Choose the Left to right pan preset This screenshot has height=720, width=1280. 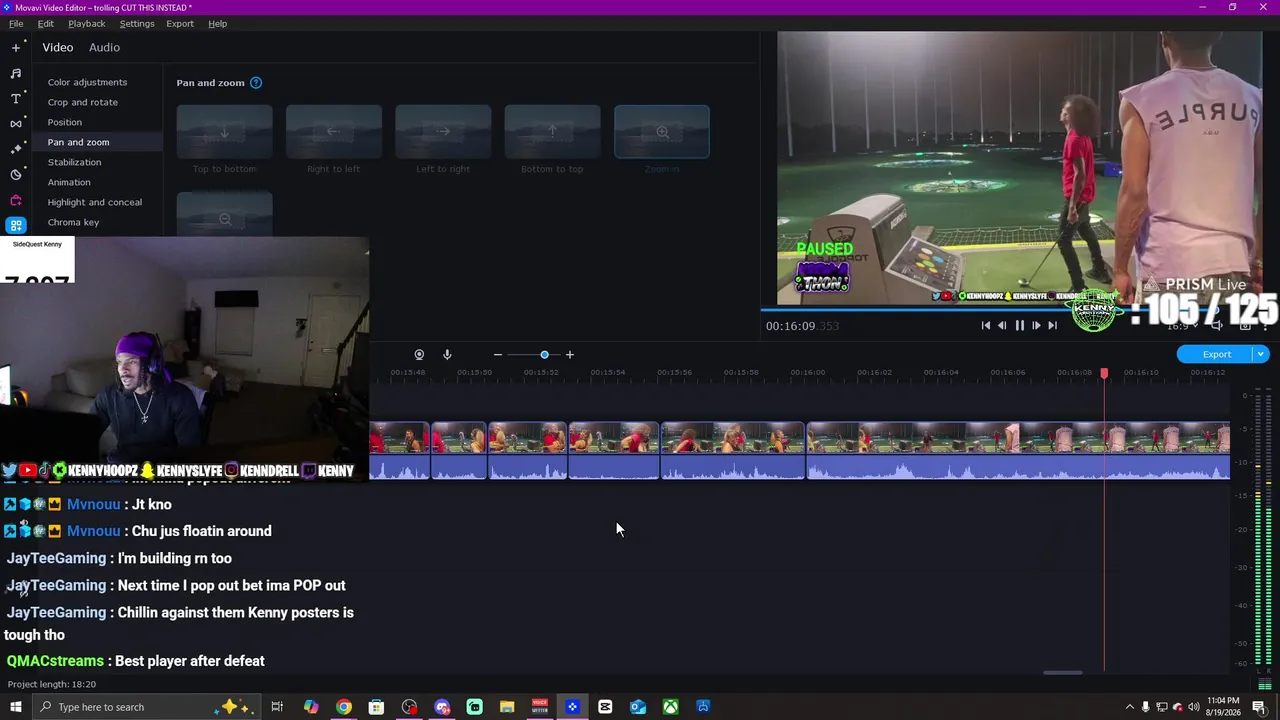pos(443,131)
